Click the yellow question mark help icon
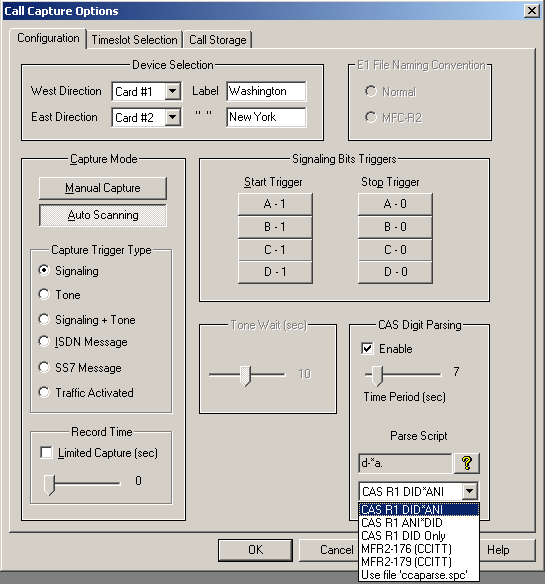This screenshot has height=584, width=545. tap(466, 463)
